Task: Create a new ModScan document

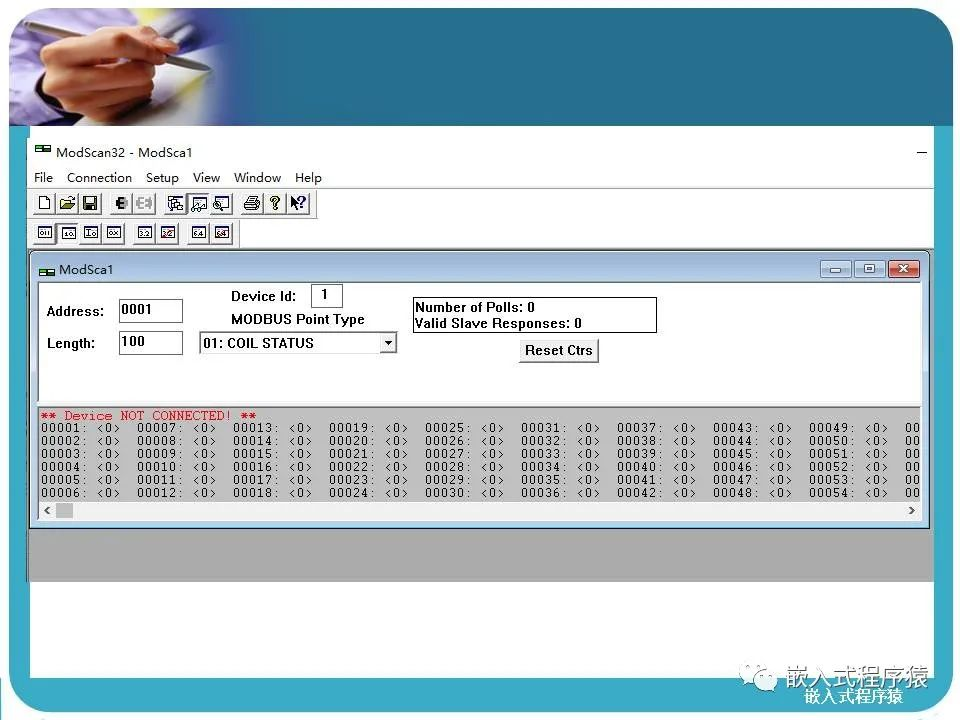Action: [x=45, y=203]
